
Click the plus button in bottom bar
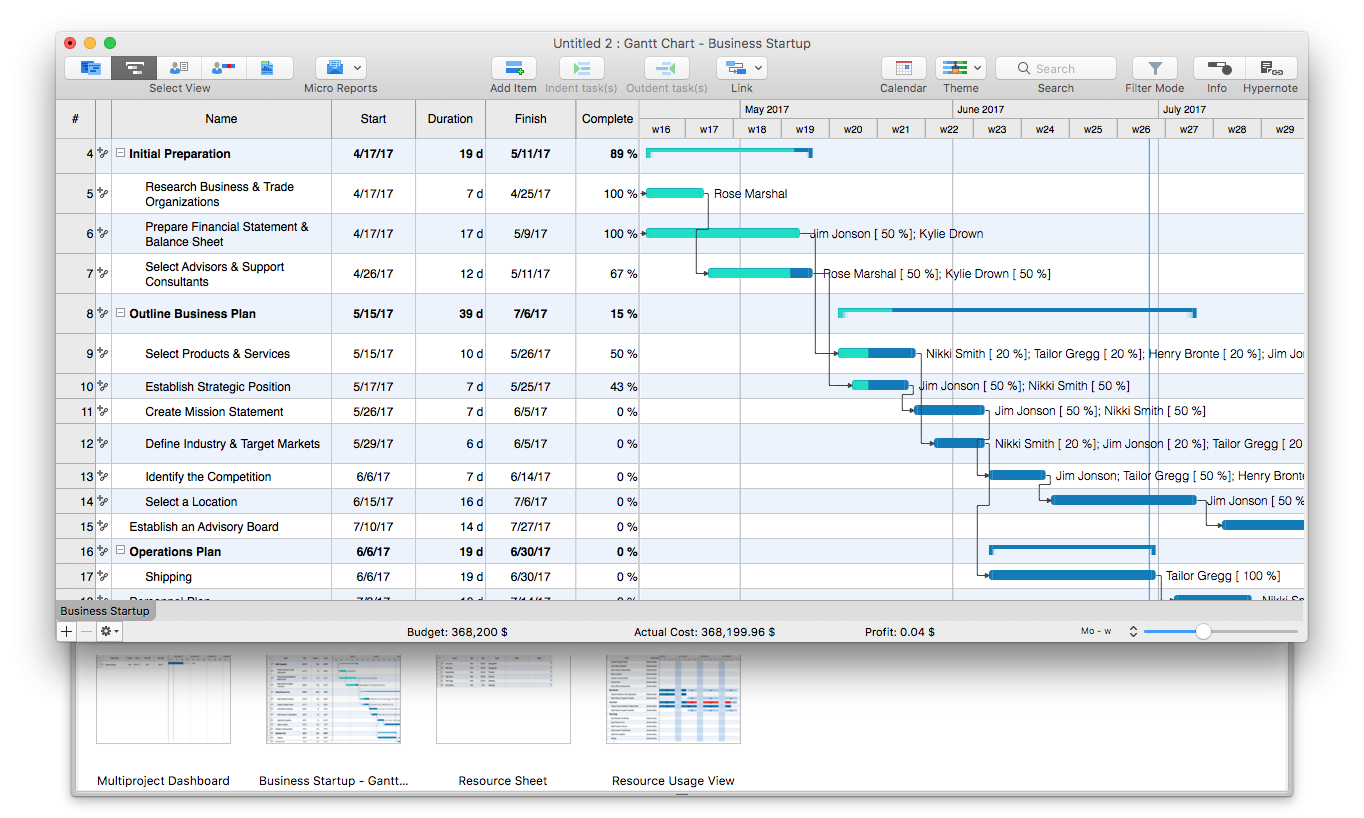(x=67, y=632)
